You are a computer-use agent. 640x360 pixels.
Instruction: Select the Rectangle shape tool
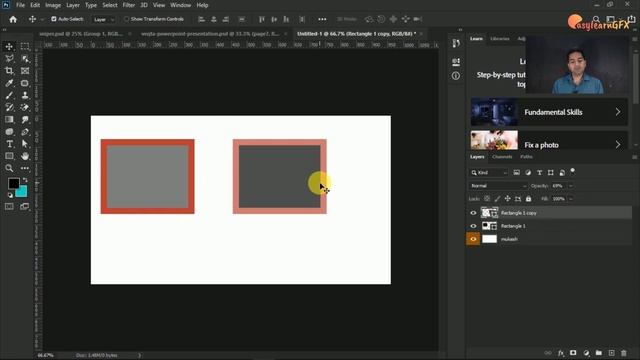coord(9,156)
